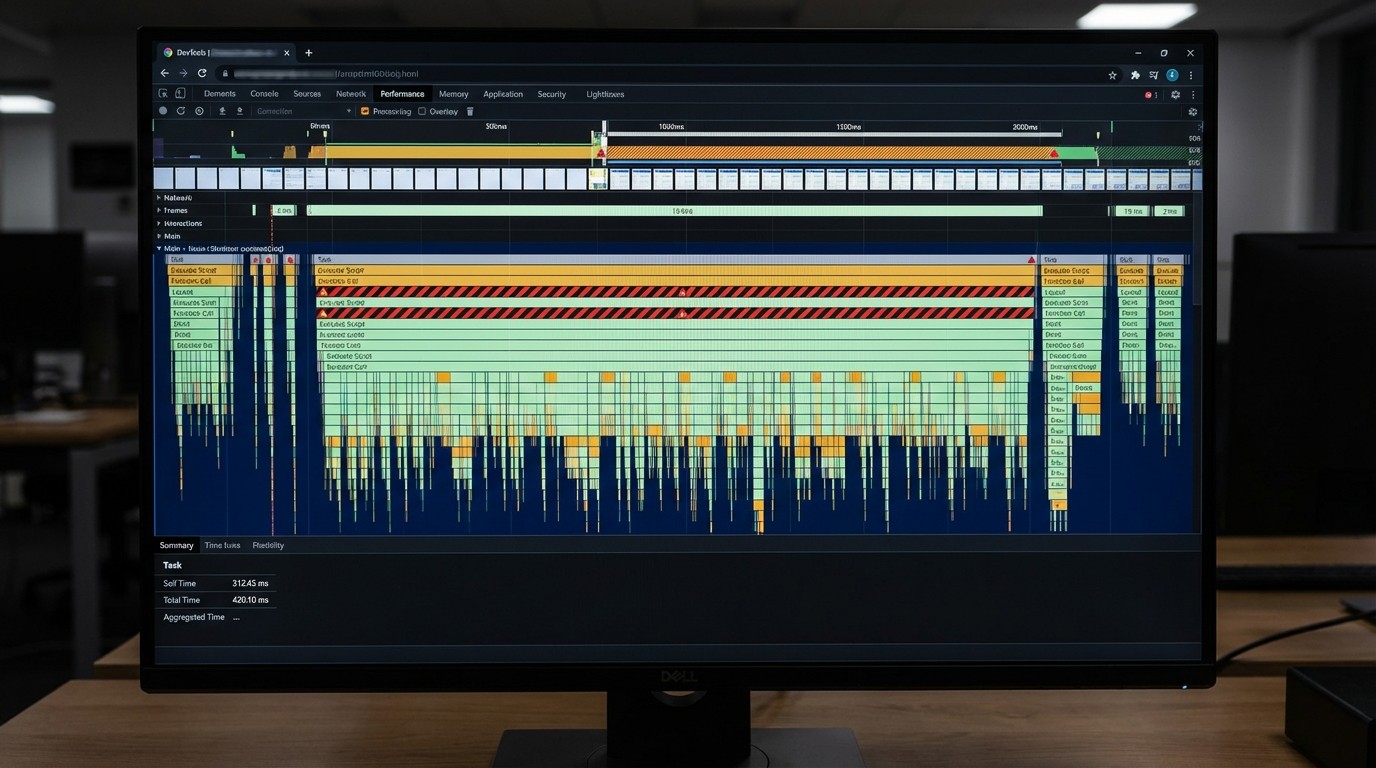
Task: Collapse the expanded Main thread track
Action: click(159, 249)
